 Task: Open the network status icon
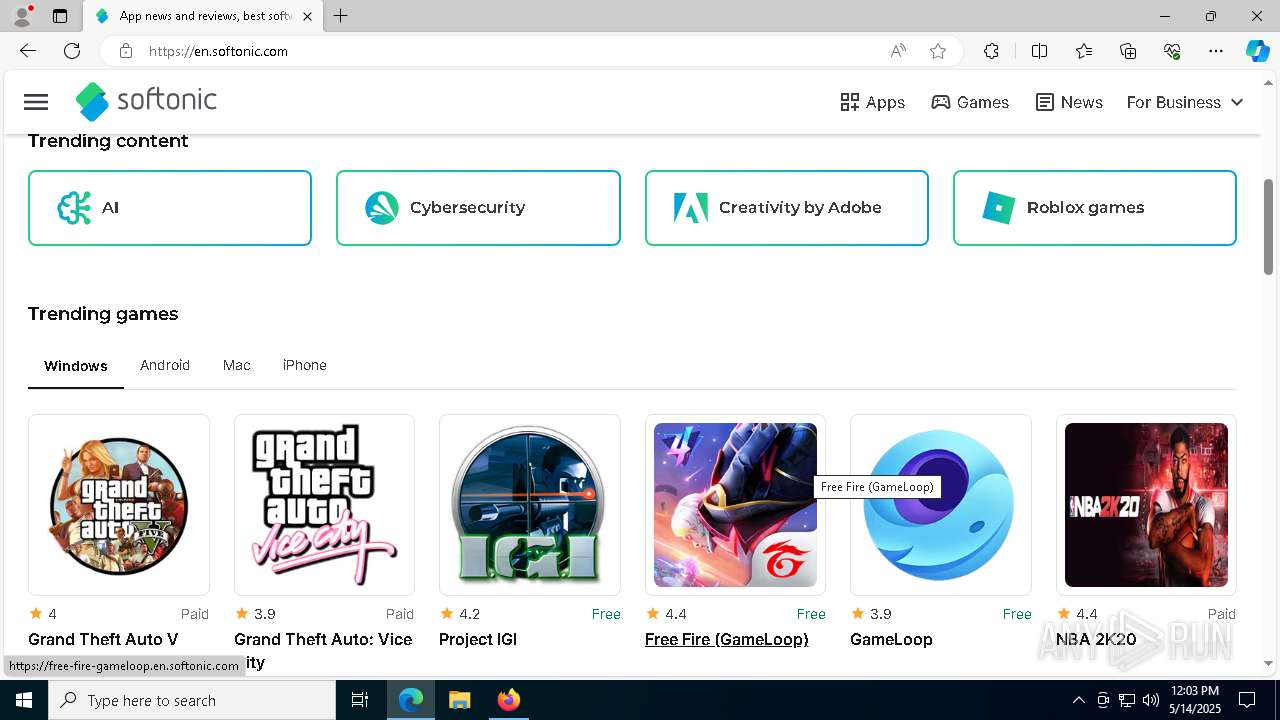[1127, 700]
